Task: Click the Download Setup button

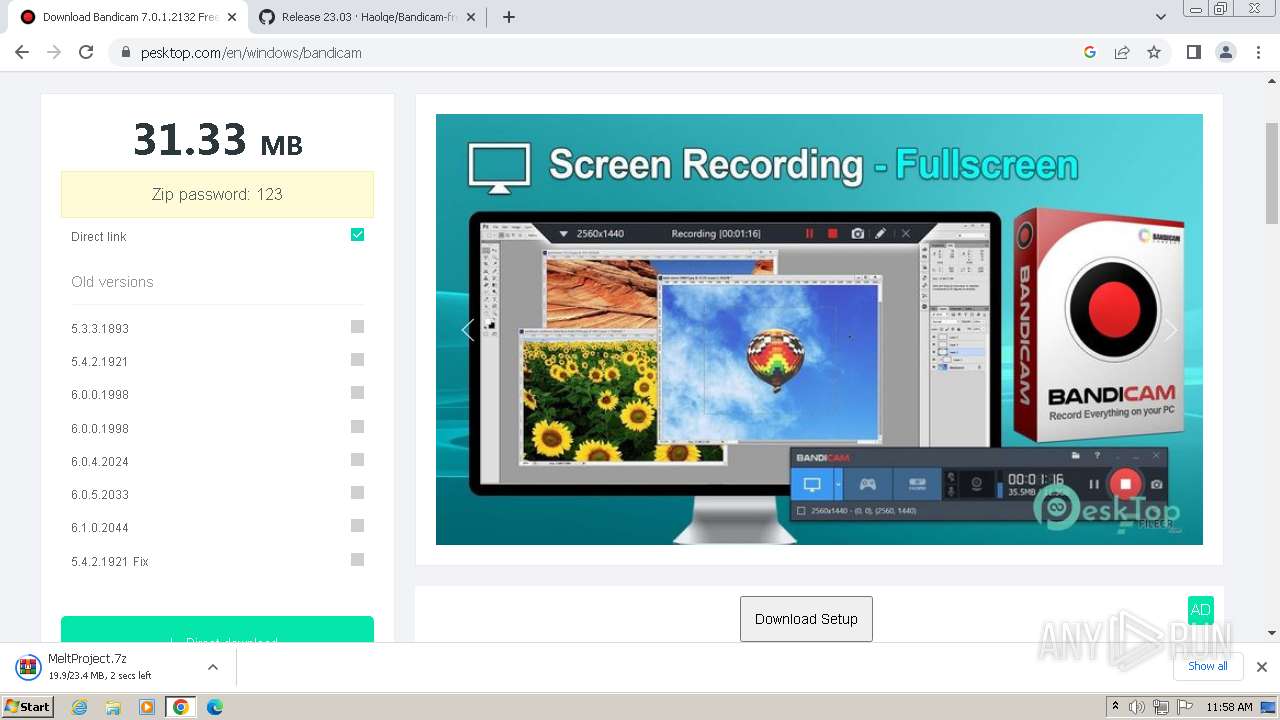Action: [806, 619]
